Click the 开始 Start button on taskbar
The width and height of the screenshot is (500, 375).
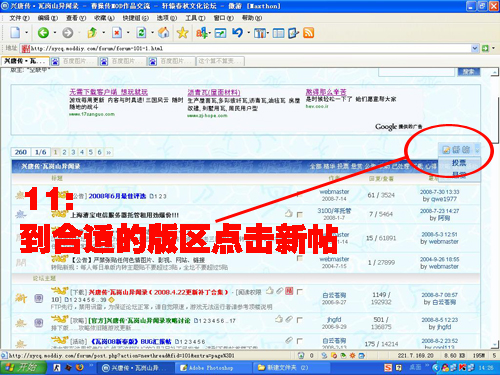click(x=23, y=367)
